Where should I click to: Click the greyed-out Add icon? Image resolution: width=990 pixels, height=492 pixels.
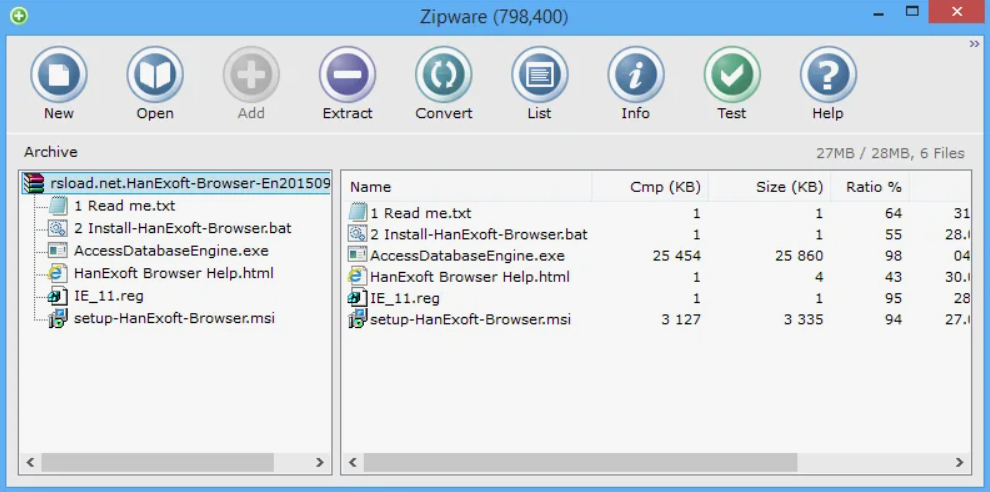pos(251,75)
